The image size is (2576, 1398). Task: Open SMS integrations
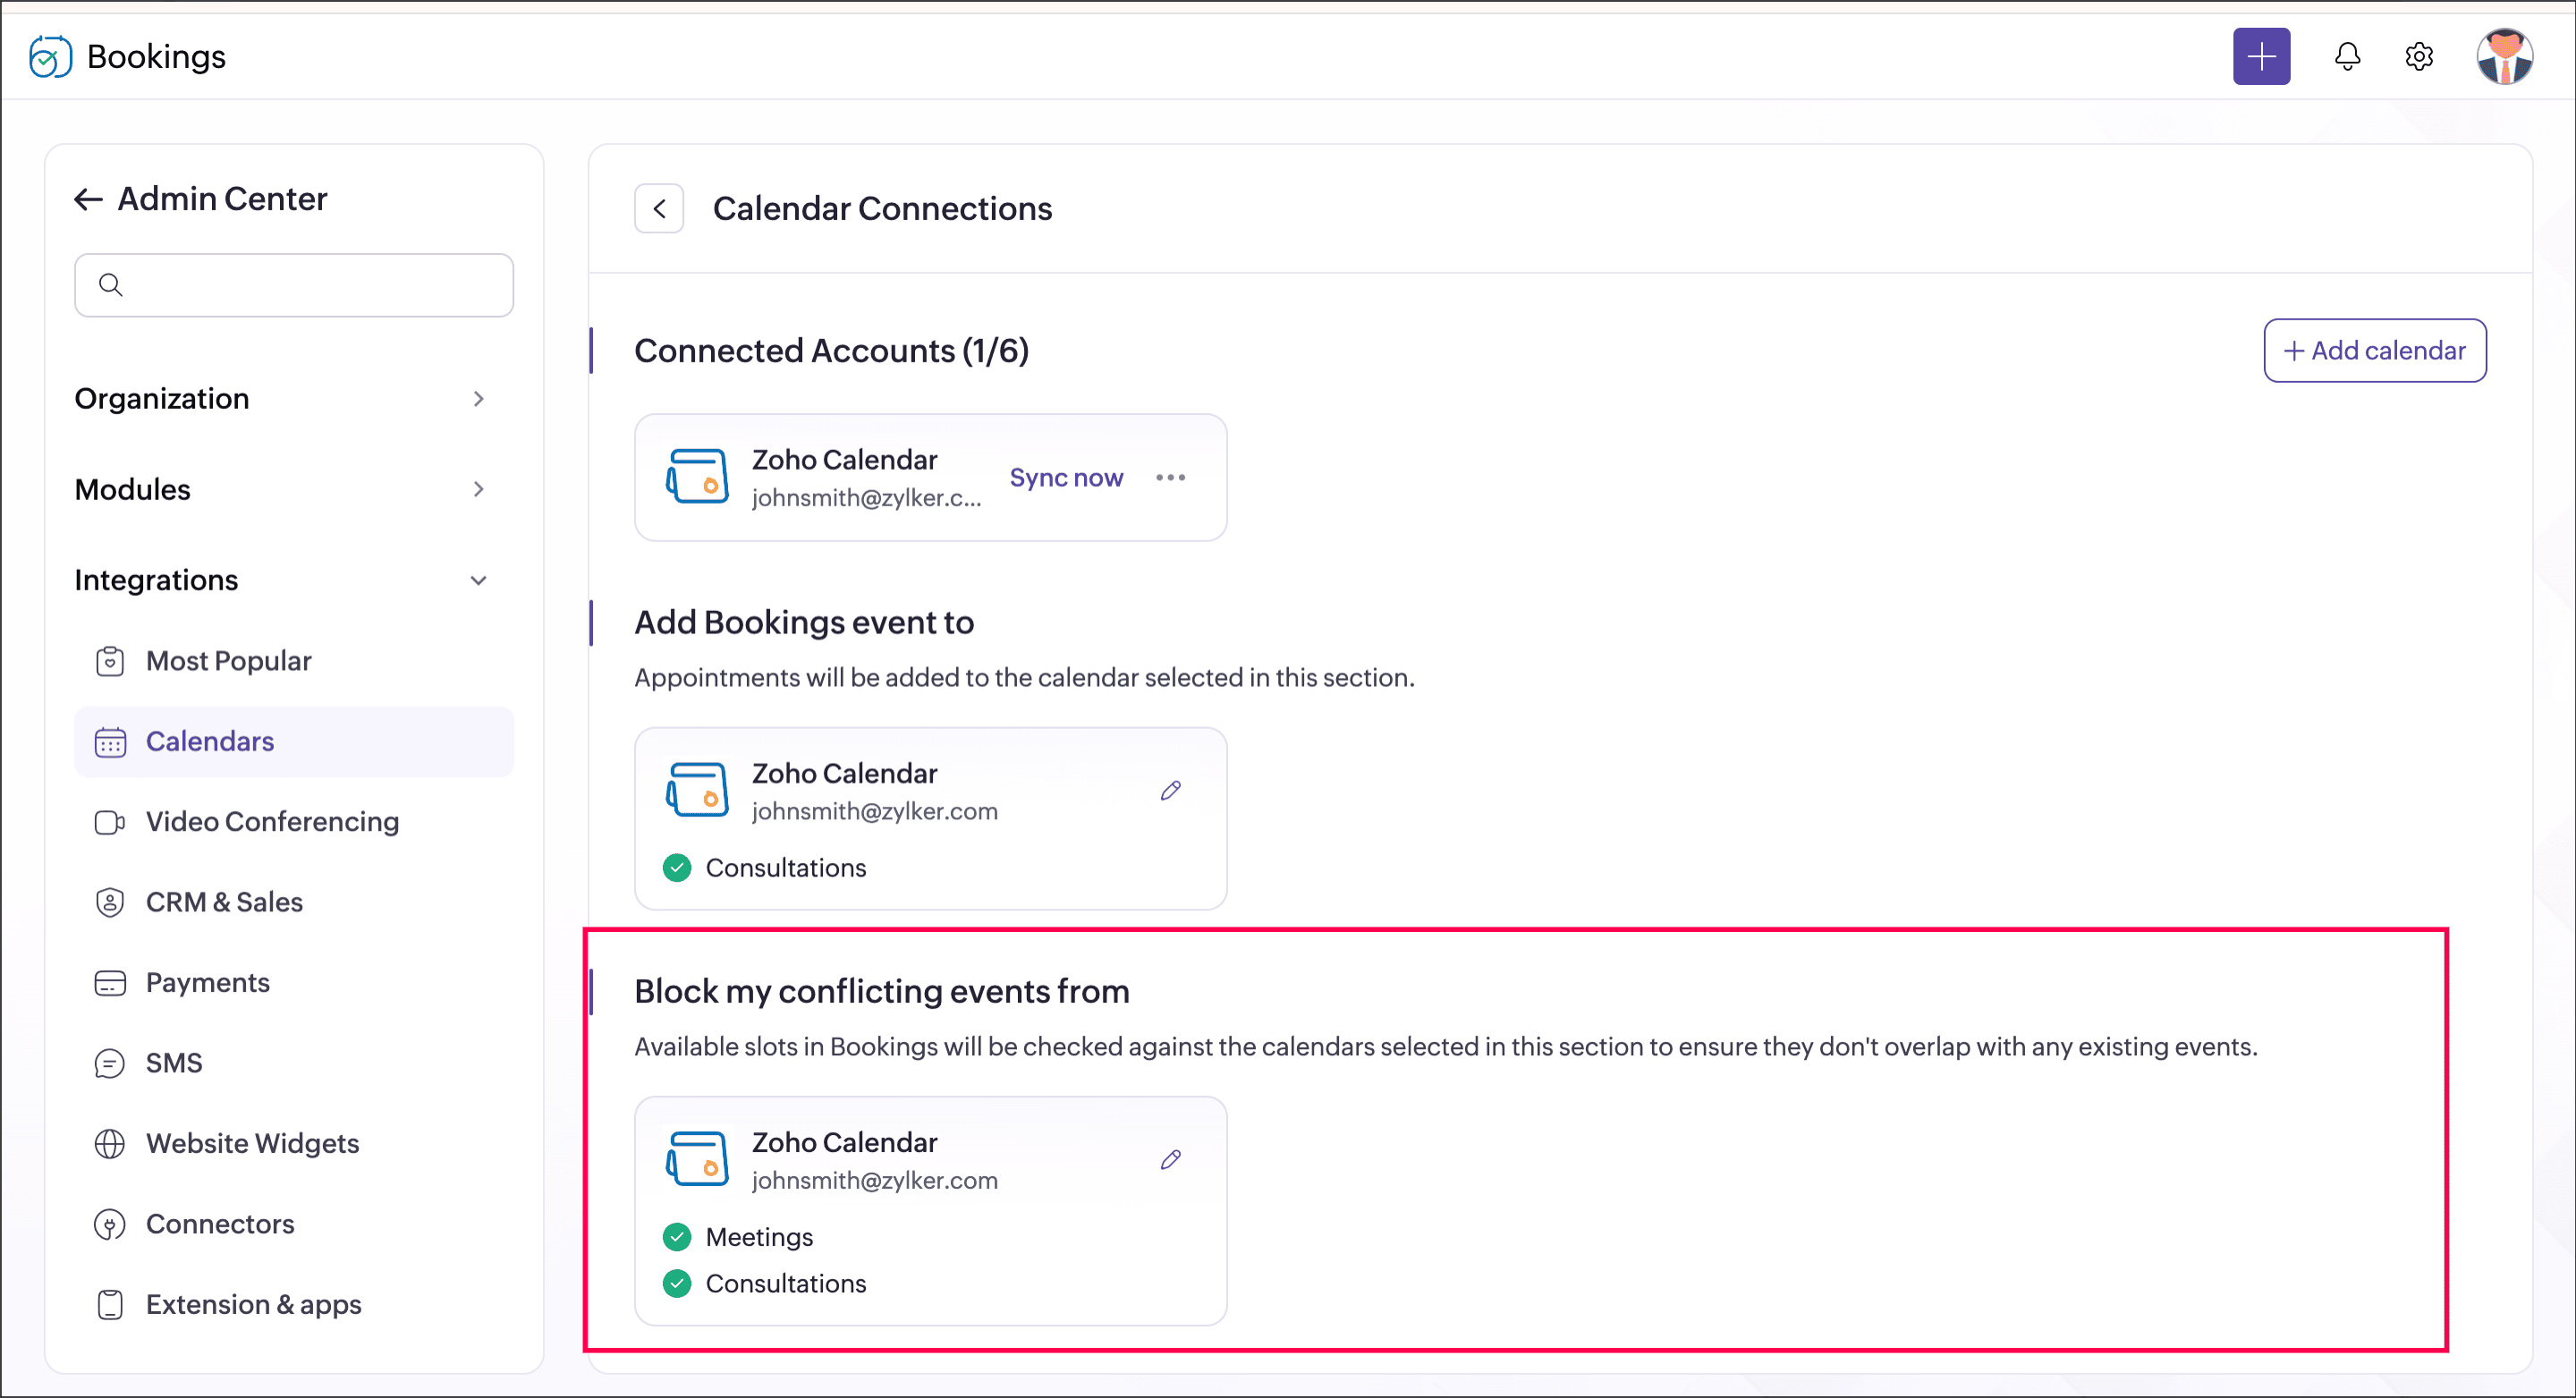pyautogui.click(x=294, y=1063)
